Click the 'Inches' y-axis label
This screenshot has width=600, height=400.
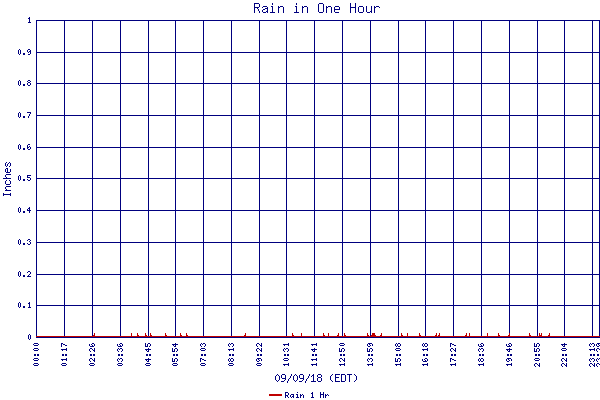7,179
